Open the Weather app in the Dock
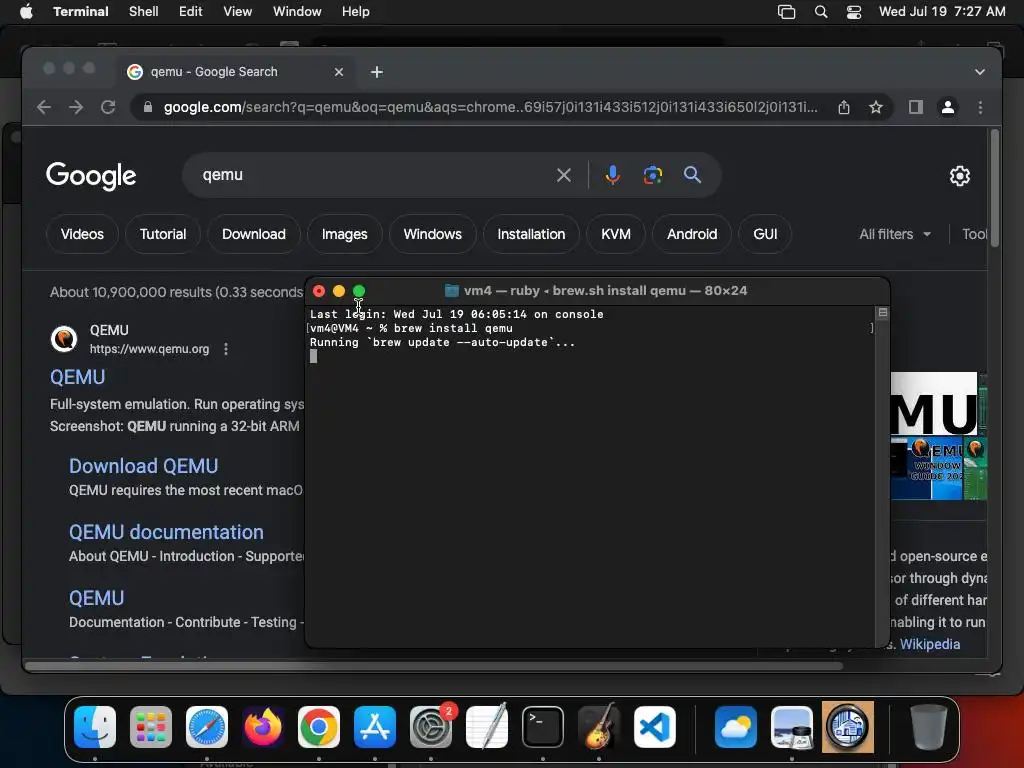 pos(735,727)
